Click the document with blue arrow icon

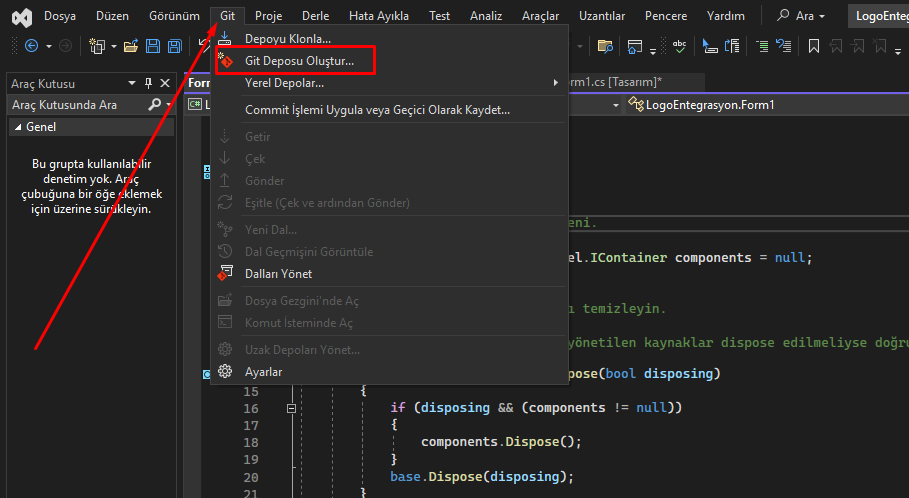[x=732, y=46]
